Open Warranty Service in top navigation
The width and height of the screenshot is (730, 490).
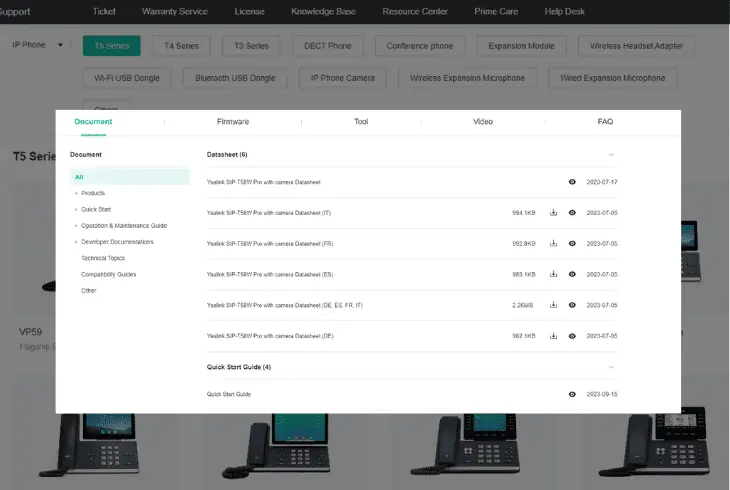(x=175, y=11)
